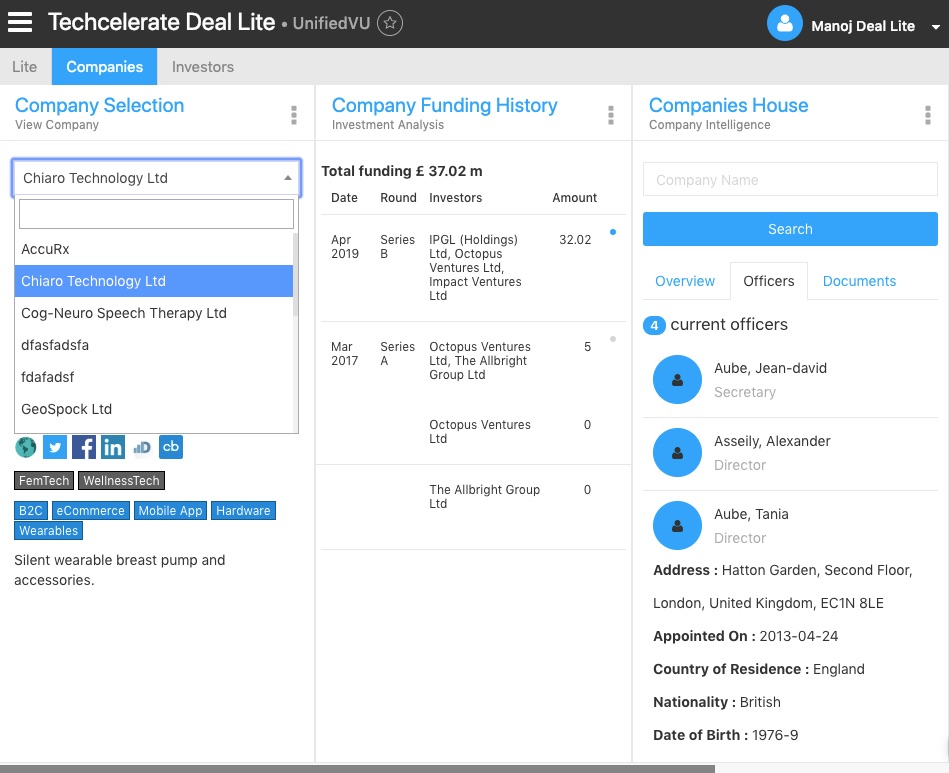Select GeoSpock Ltd from the company list
The width and height of the screenshot is (949, 773).
tap(67, 409)
